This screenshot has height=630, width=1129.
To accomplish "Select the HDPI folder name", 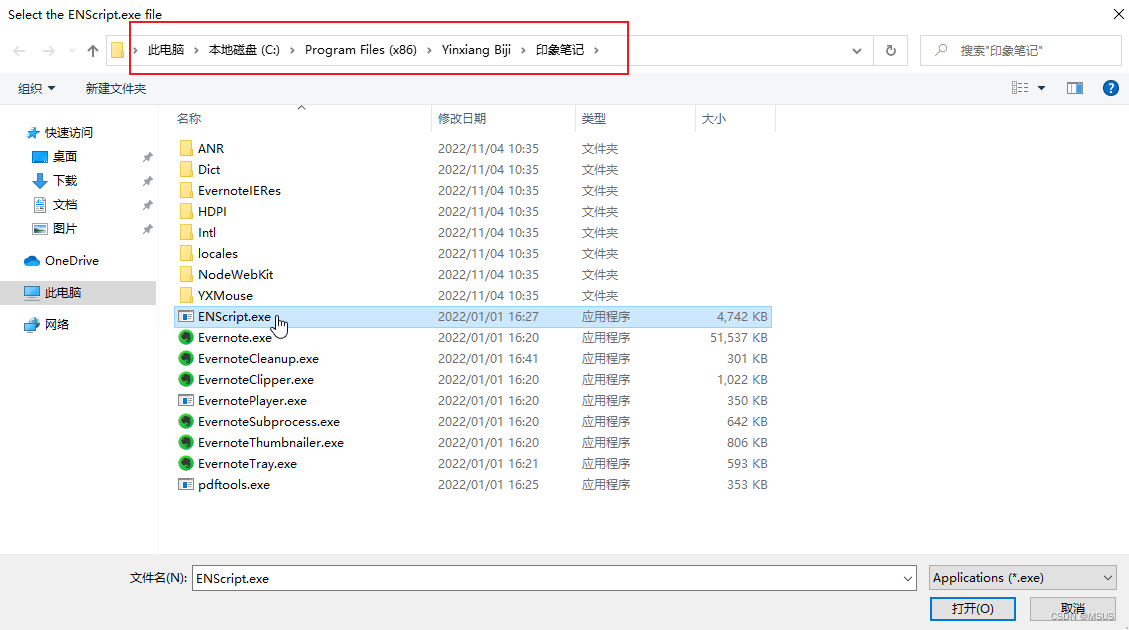I will pyautogui.click(x=212, y=211).
